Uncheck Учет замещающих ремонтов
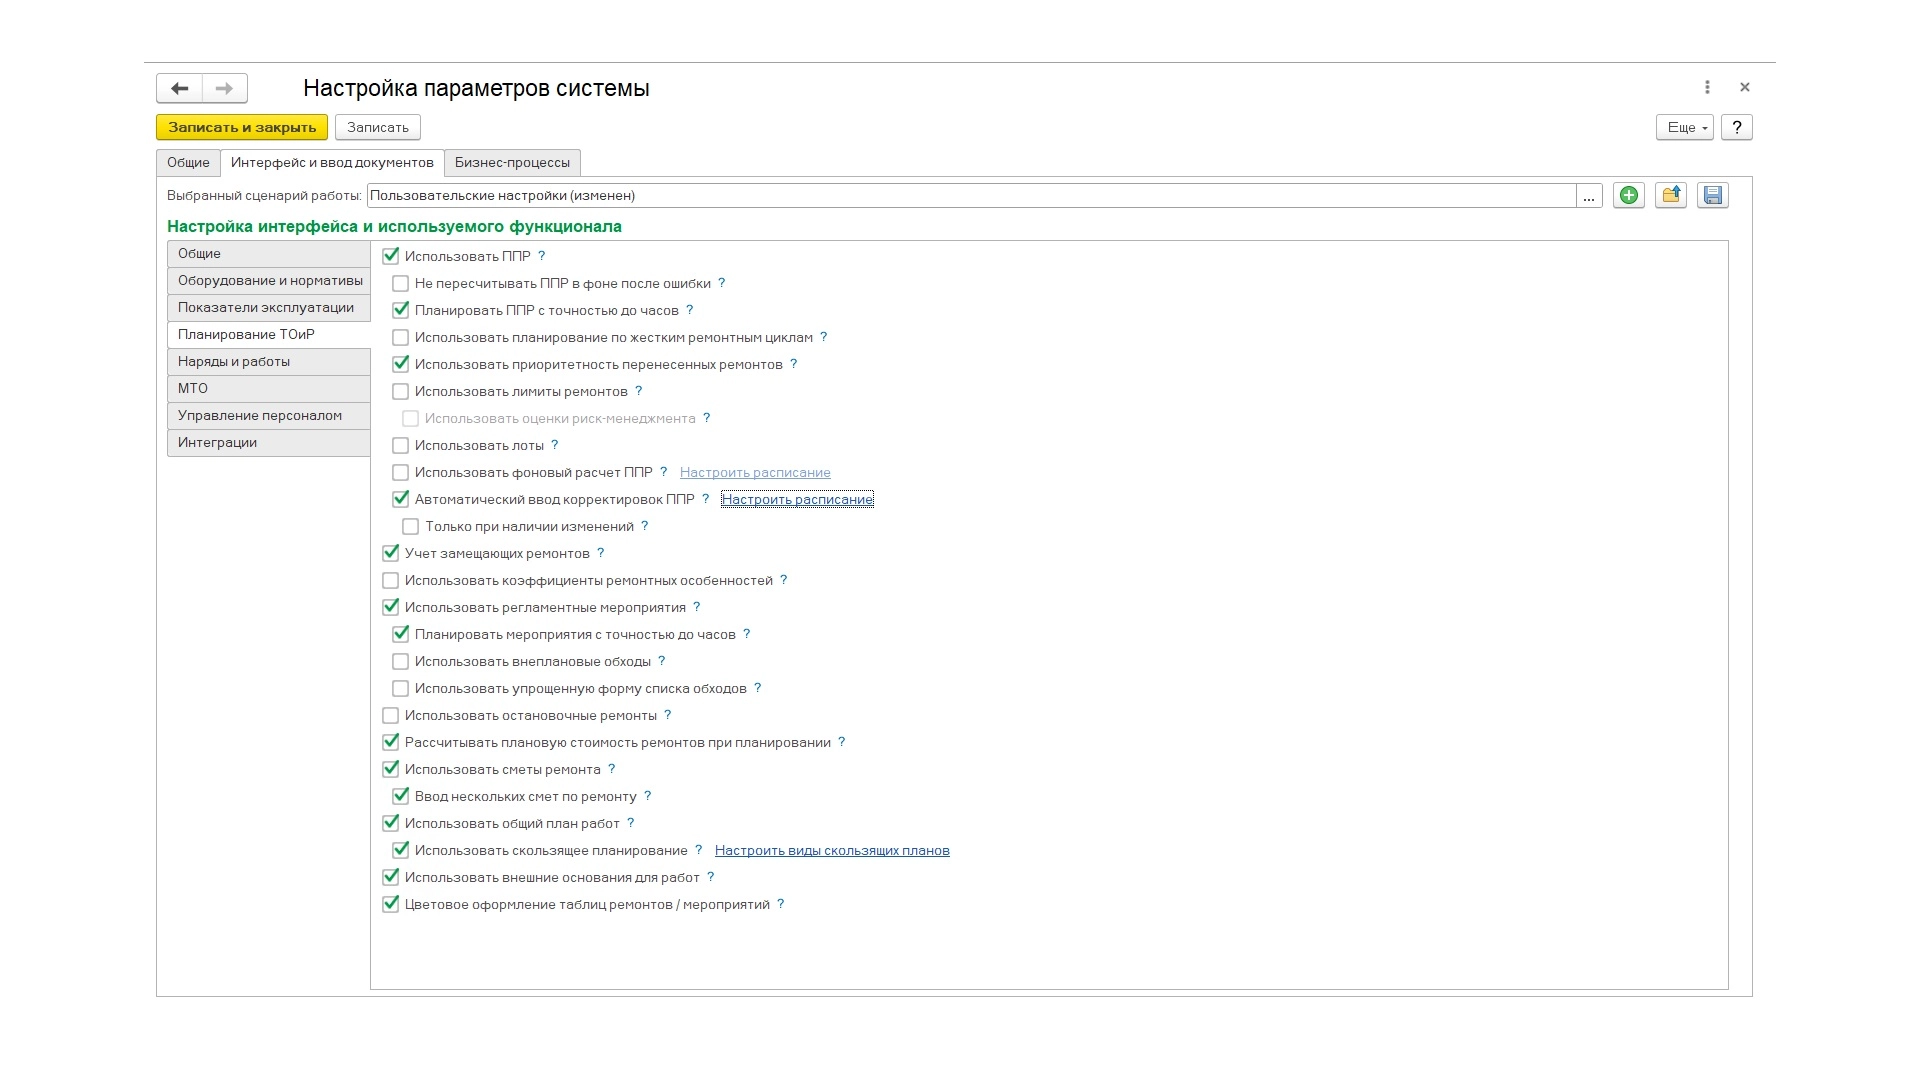The image size is (1920, 1080). (390, 553)
